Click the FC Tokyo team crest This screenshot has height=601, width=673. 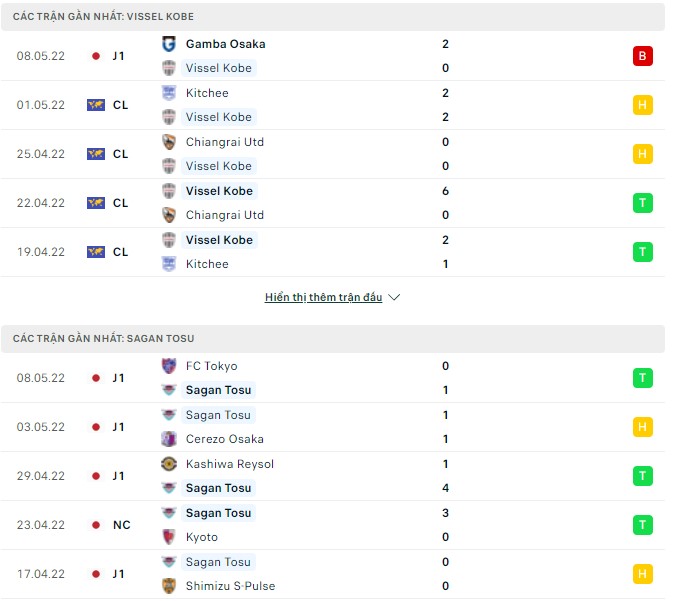[x=169, y=366]
